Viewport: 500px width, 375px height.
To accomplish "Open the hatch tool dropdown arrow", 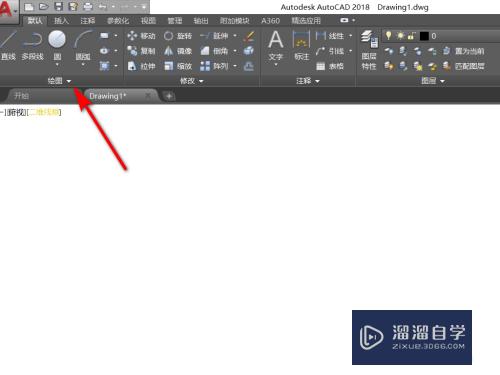I will click(116, 66).
